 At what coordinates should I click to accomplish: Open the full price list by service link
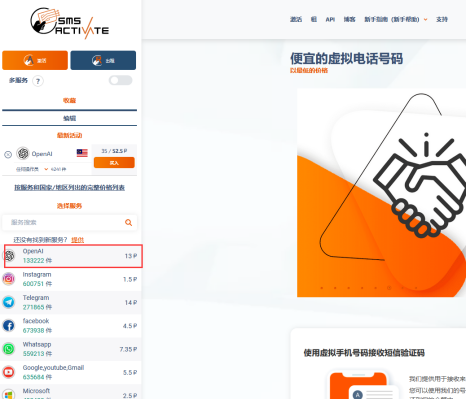(x=69, y=188)
